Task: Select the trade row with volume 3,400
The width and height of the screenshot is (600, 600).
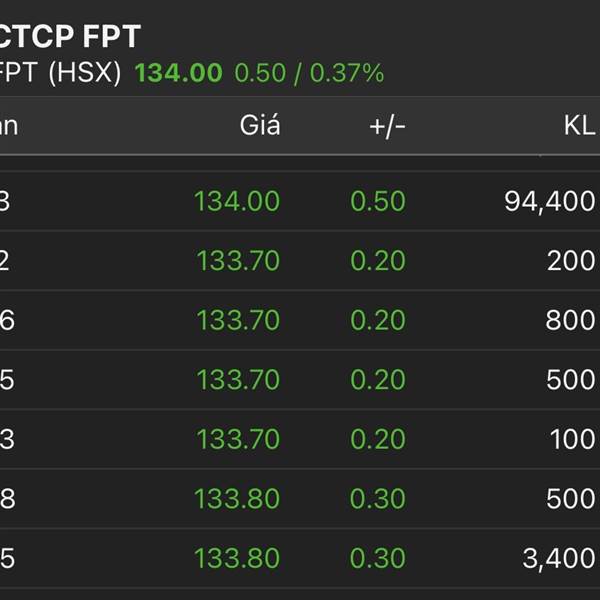Action: (x=300, y=558)
